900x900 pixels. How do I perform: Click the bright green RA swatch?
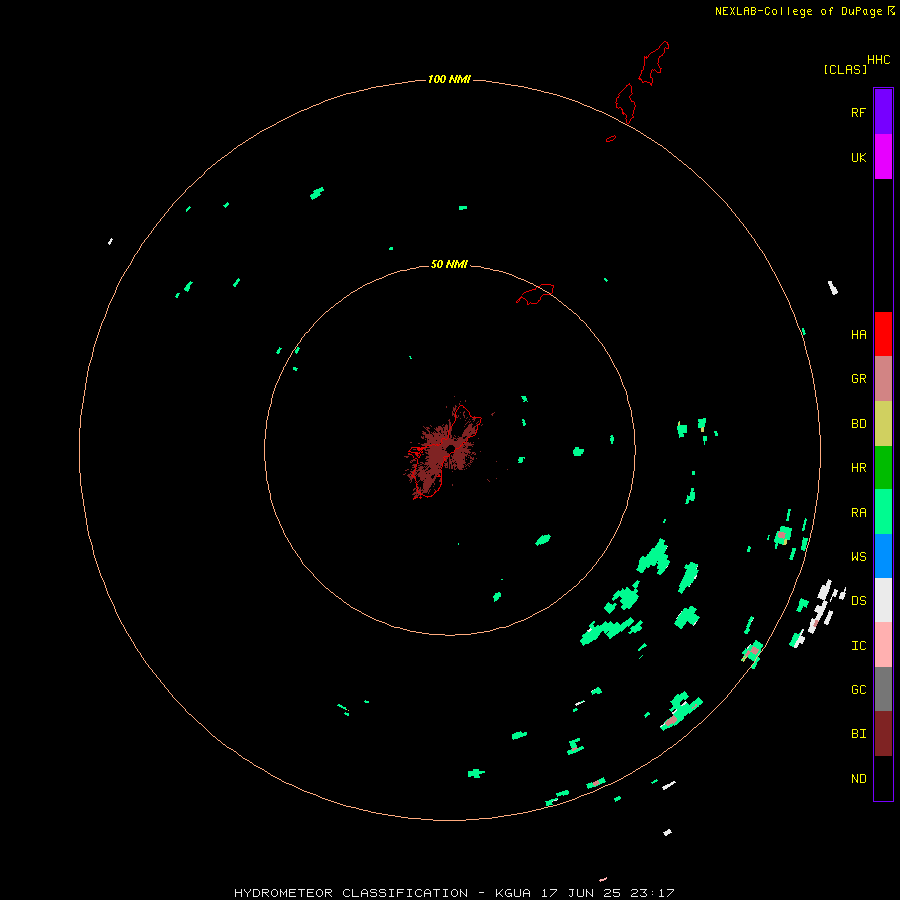pyautogui.click(x=883, y=512)
